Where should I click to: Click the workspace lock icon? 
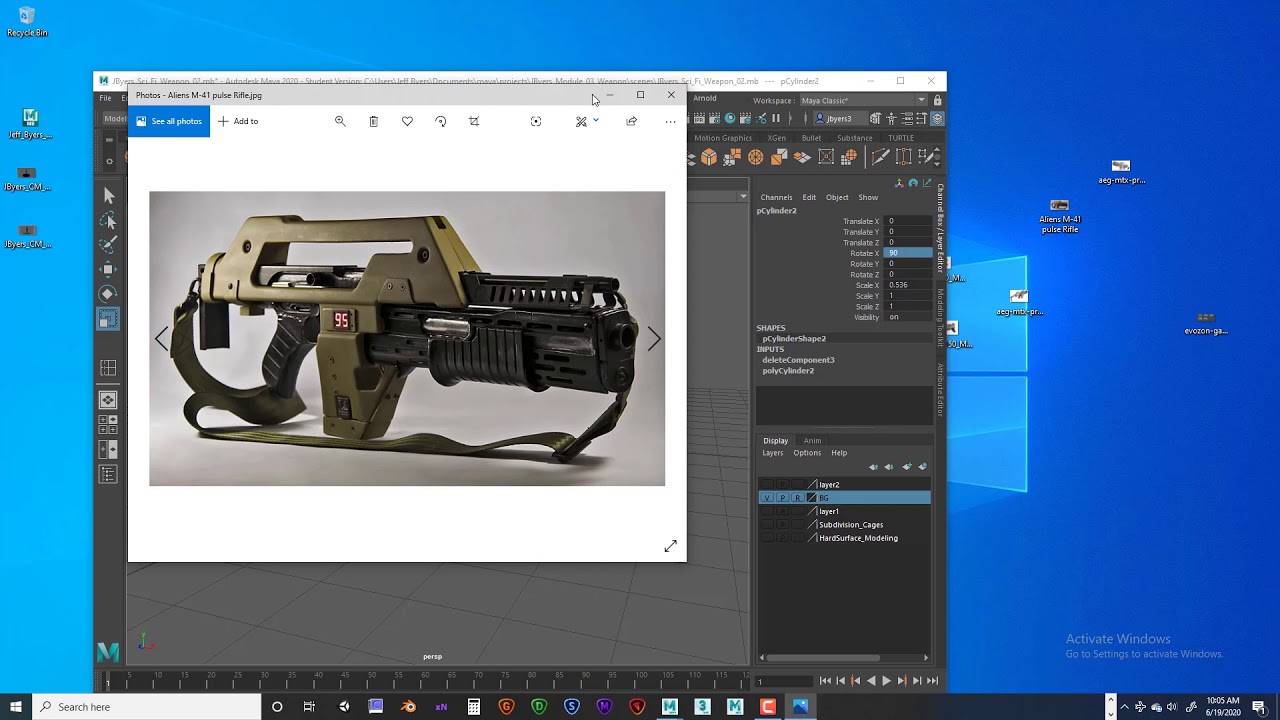pyautogui.click(x=937, y=100)
